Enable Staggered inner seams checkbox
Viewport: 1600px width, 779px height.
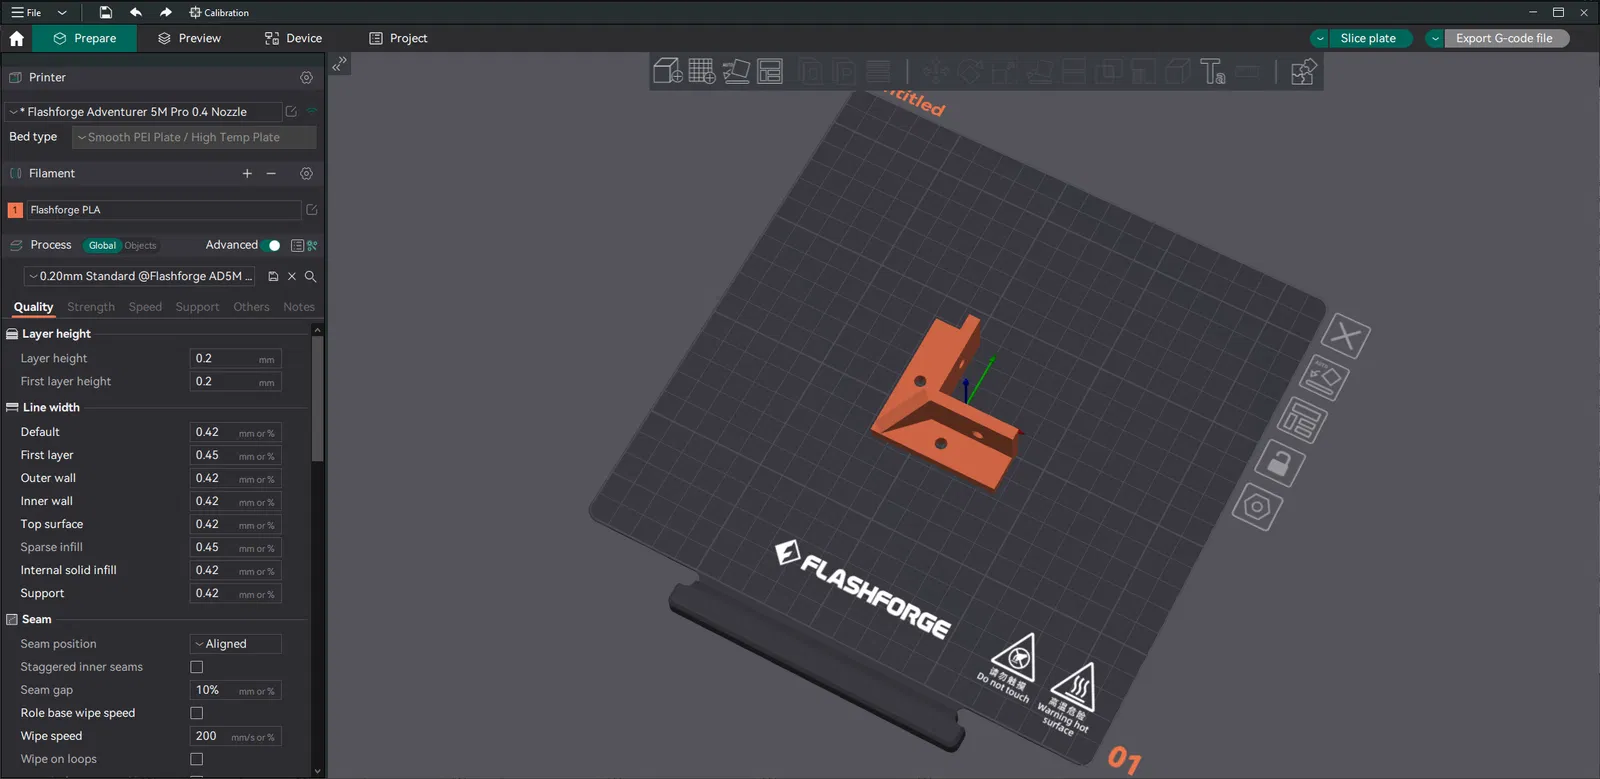pyautogui.click(x=196, y=667)
